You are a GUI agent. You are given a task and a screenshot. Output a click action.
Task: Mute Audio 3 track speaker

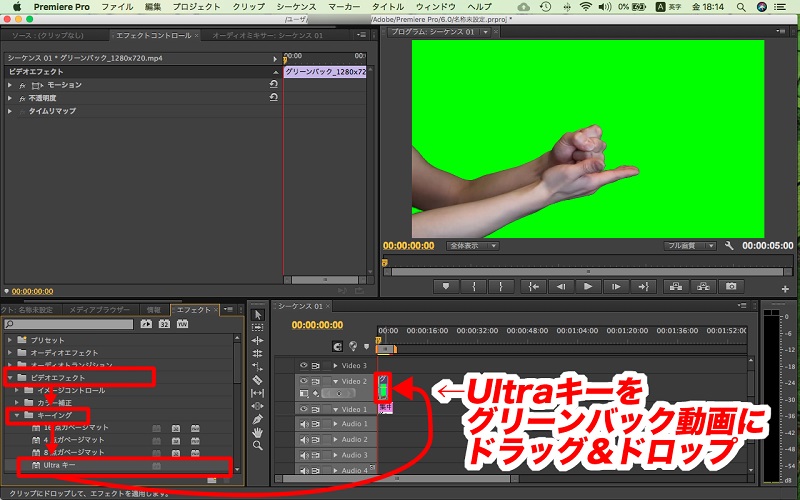304,455
